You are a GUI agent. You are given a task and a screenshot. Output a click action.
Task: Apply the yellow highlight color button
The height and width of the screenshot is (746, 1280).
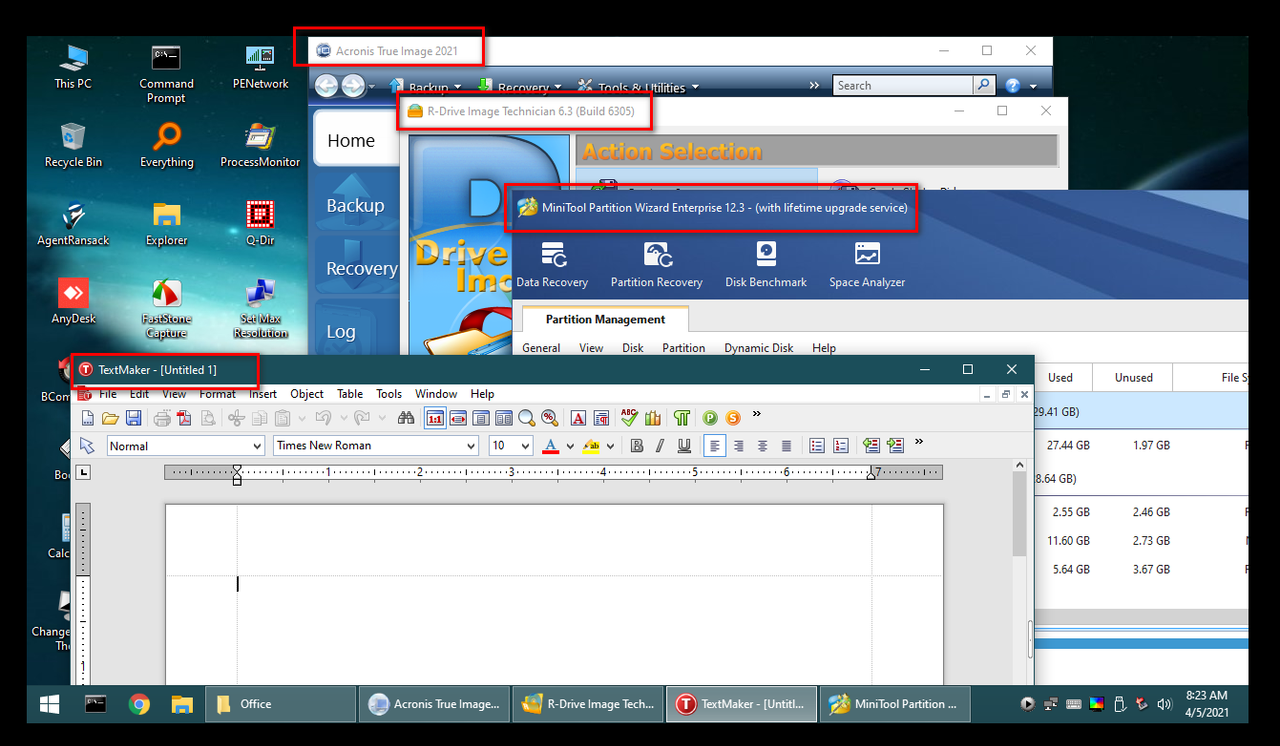591,446
